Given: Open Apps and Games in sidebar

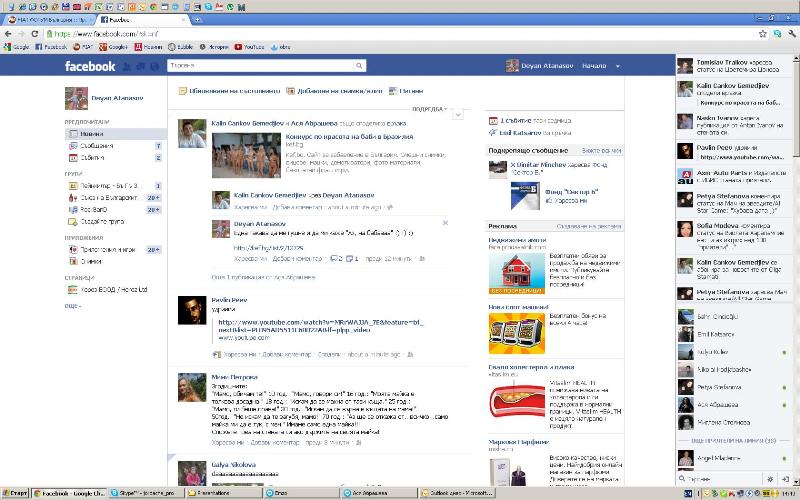Looking at the screenshot, I should click(115, 250).
